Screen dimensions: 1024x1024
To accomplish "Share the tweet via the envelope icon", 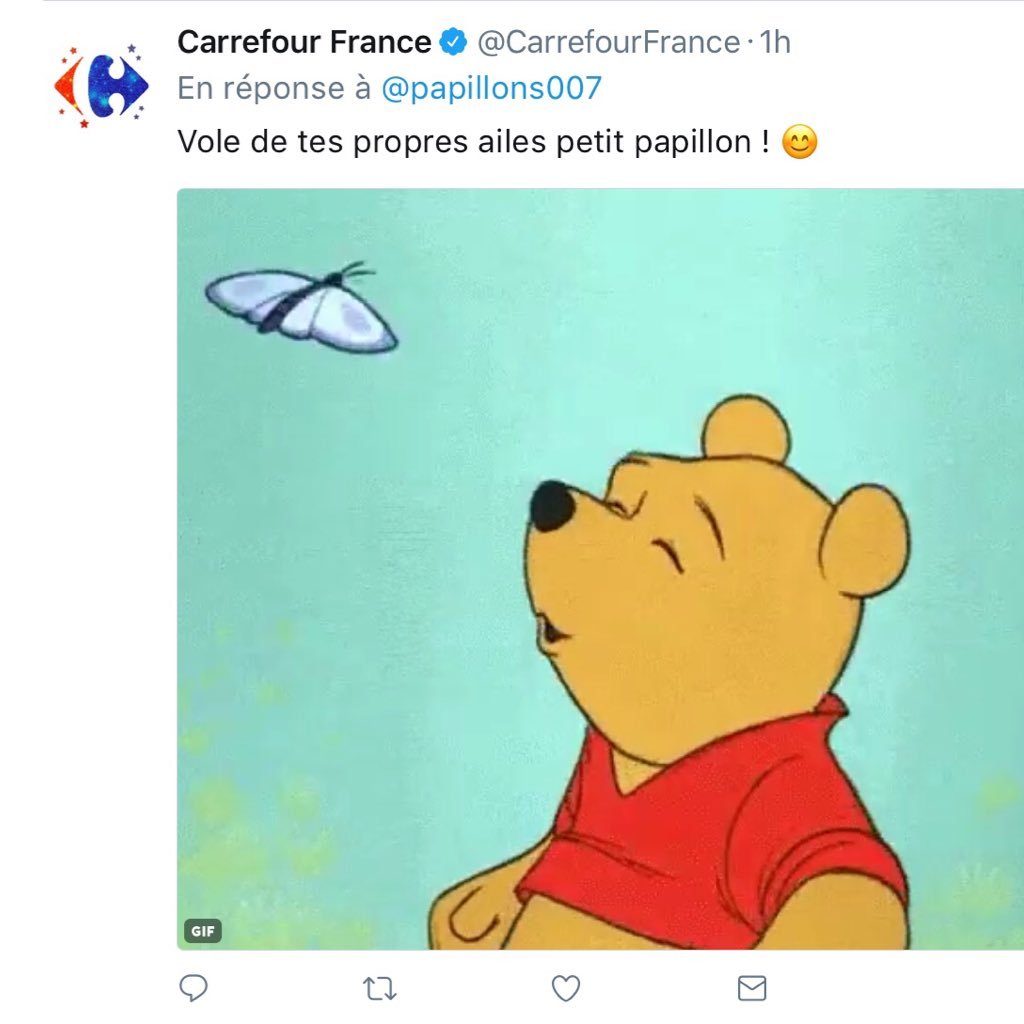I will click(x=752, y=988).
